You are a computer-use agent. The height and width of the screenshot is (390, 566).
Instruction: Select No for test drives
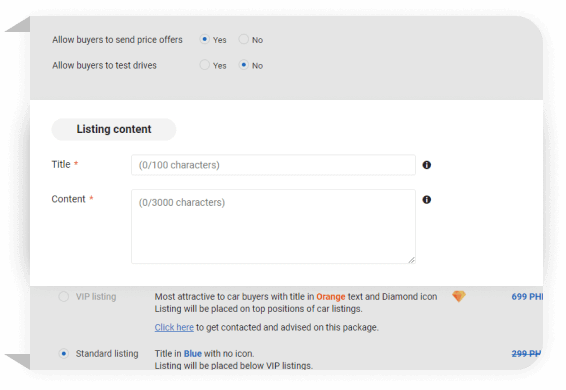pos(244,65)
